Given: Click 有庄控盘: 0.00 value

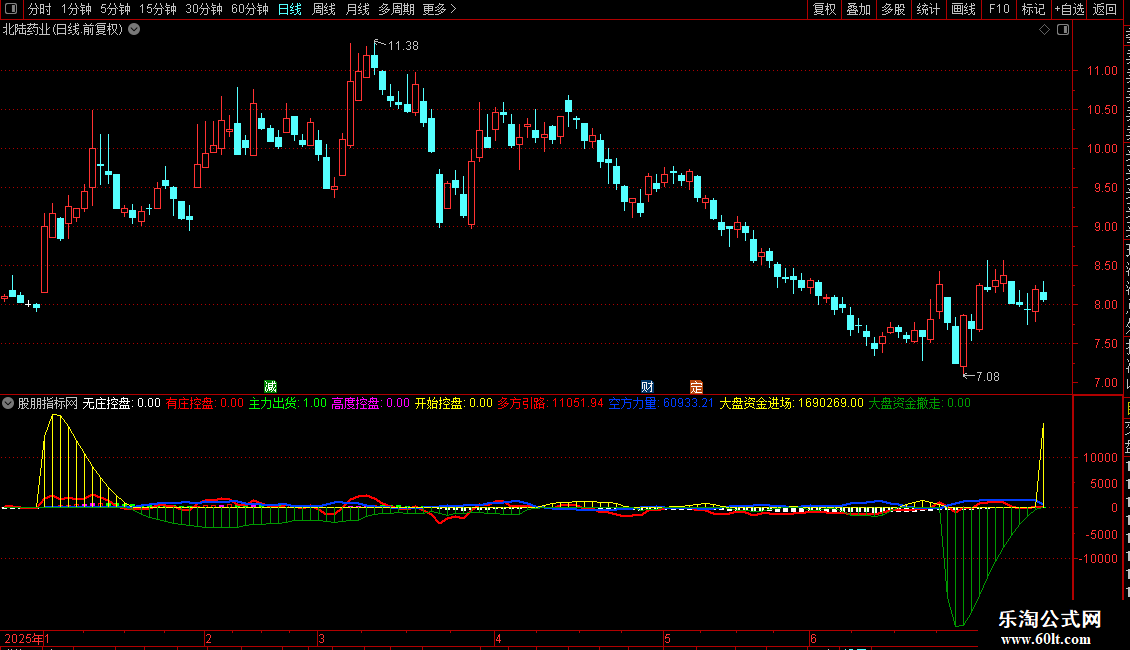Looking at the screenshot, I should pyautogui.click(x=205, y=404).
